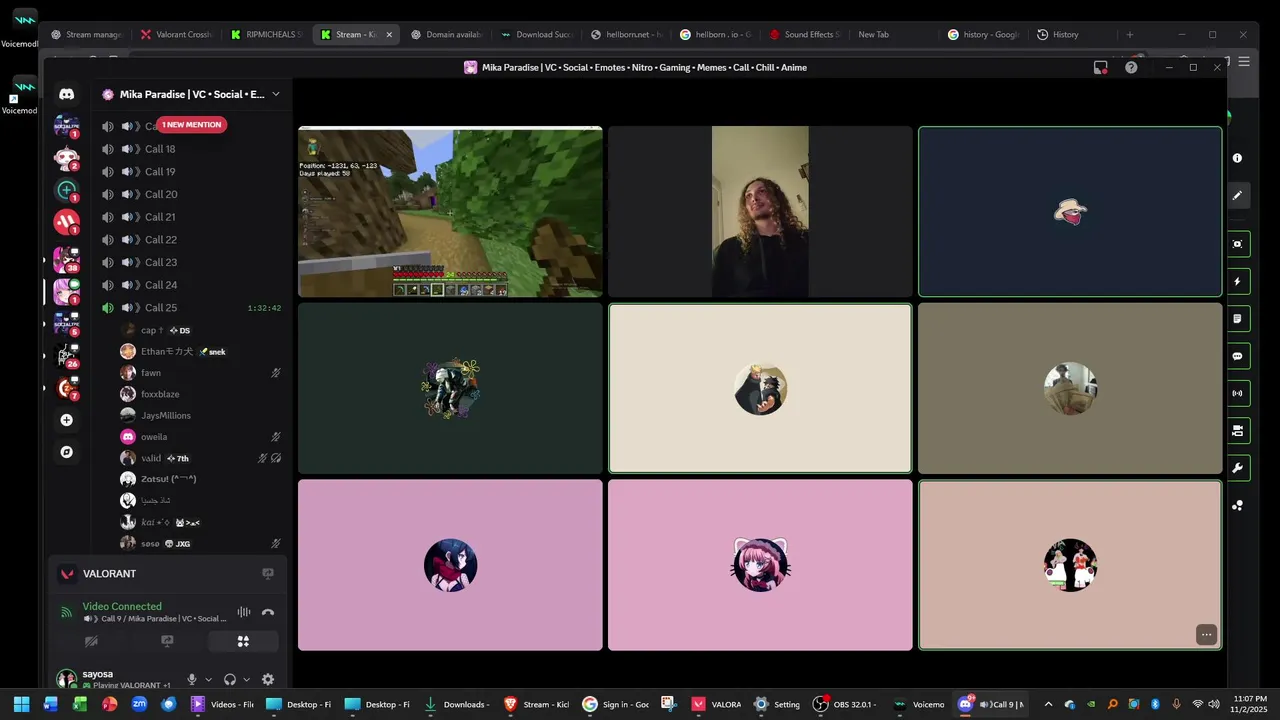Switch to the Sound Effects browser tab
Viewport: 1280px width, 720px height.
804,34
